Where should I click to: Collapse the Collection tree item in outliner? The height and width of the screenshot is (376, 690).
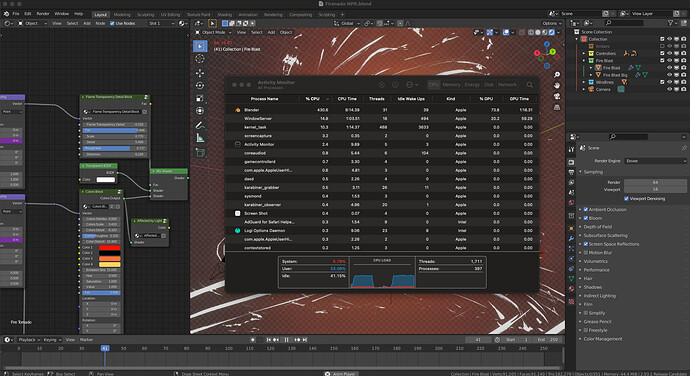[x=577, y=39]
